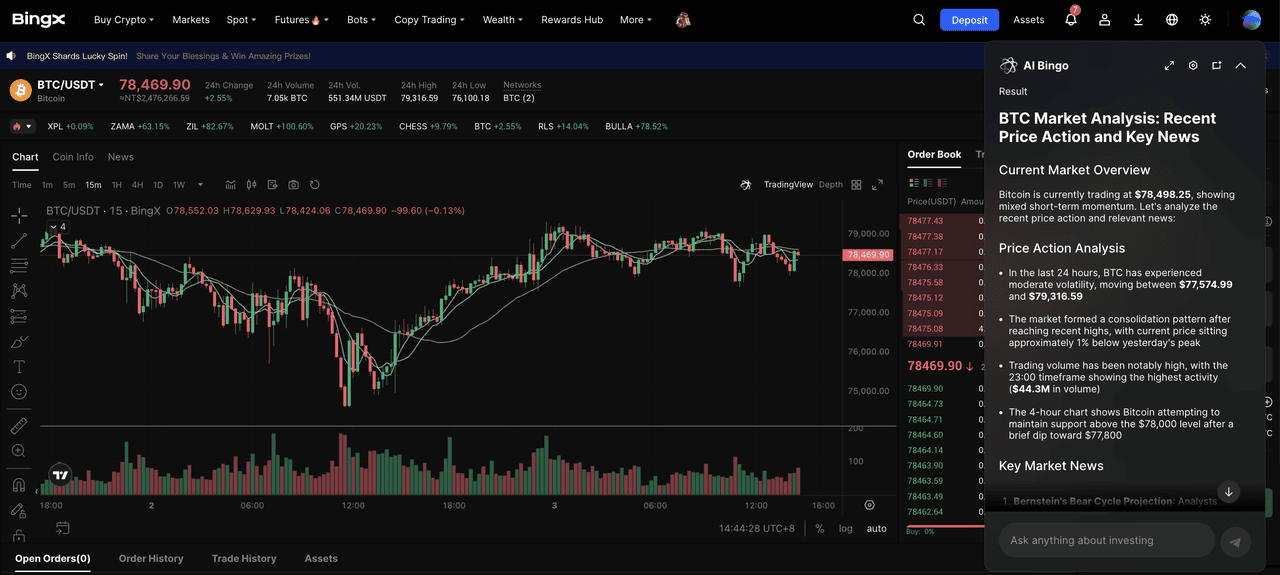Expand more time interval options
The width and height of the screenshot is (1280, 575).
click(201, 185)
